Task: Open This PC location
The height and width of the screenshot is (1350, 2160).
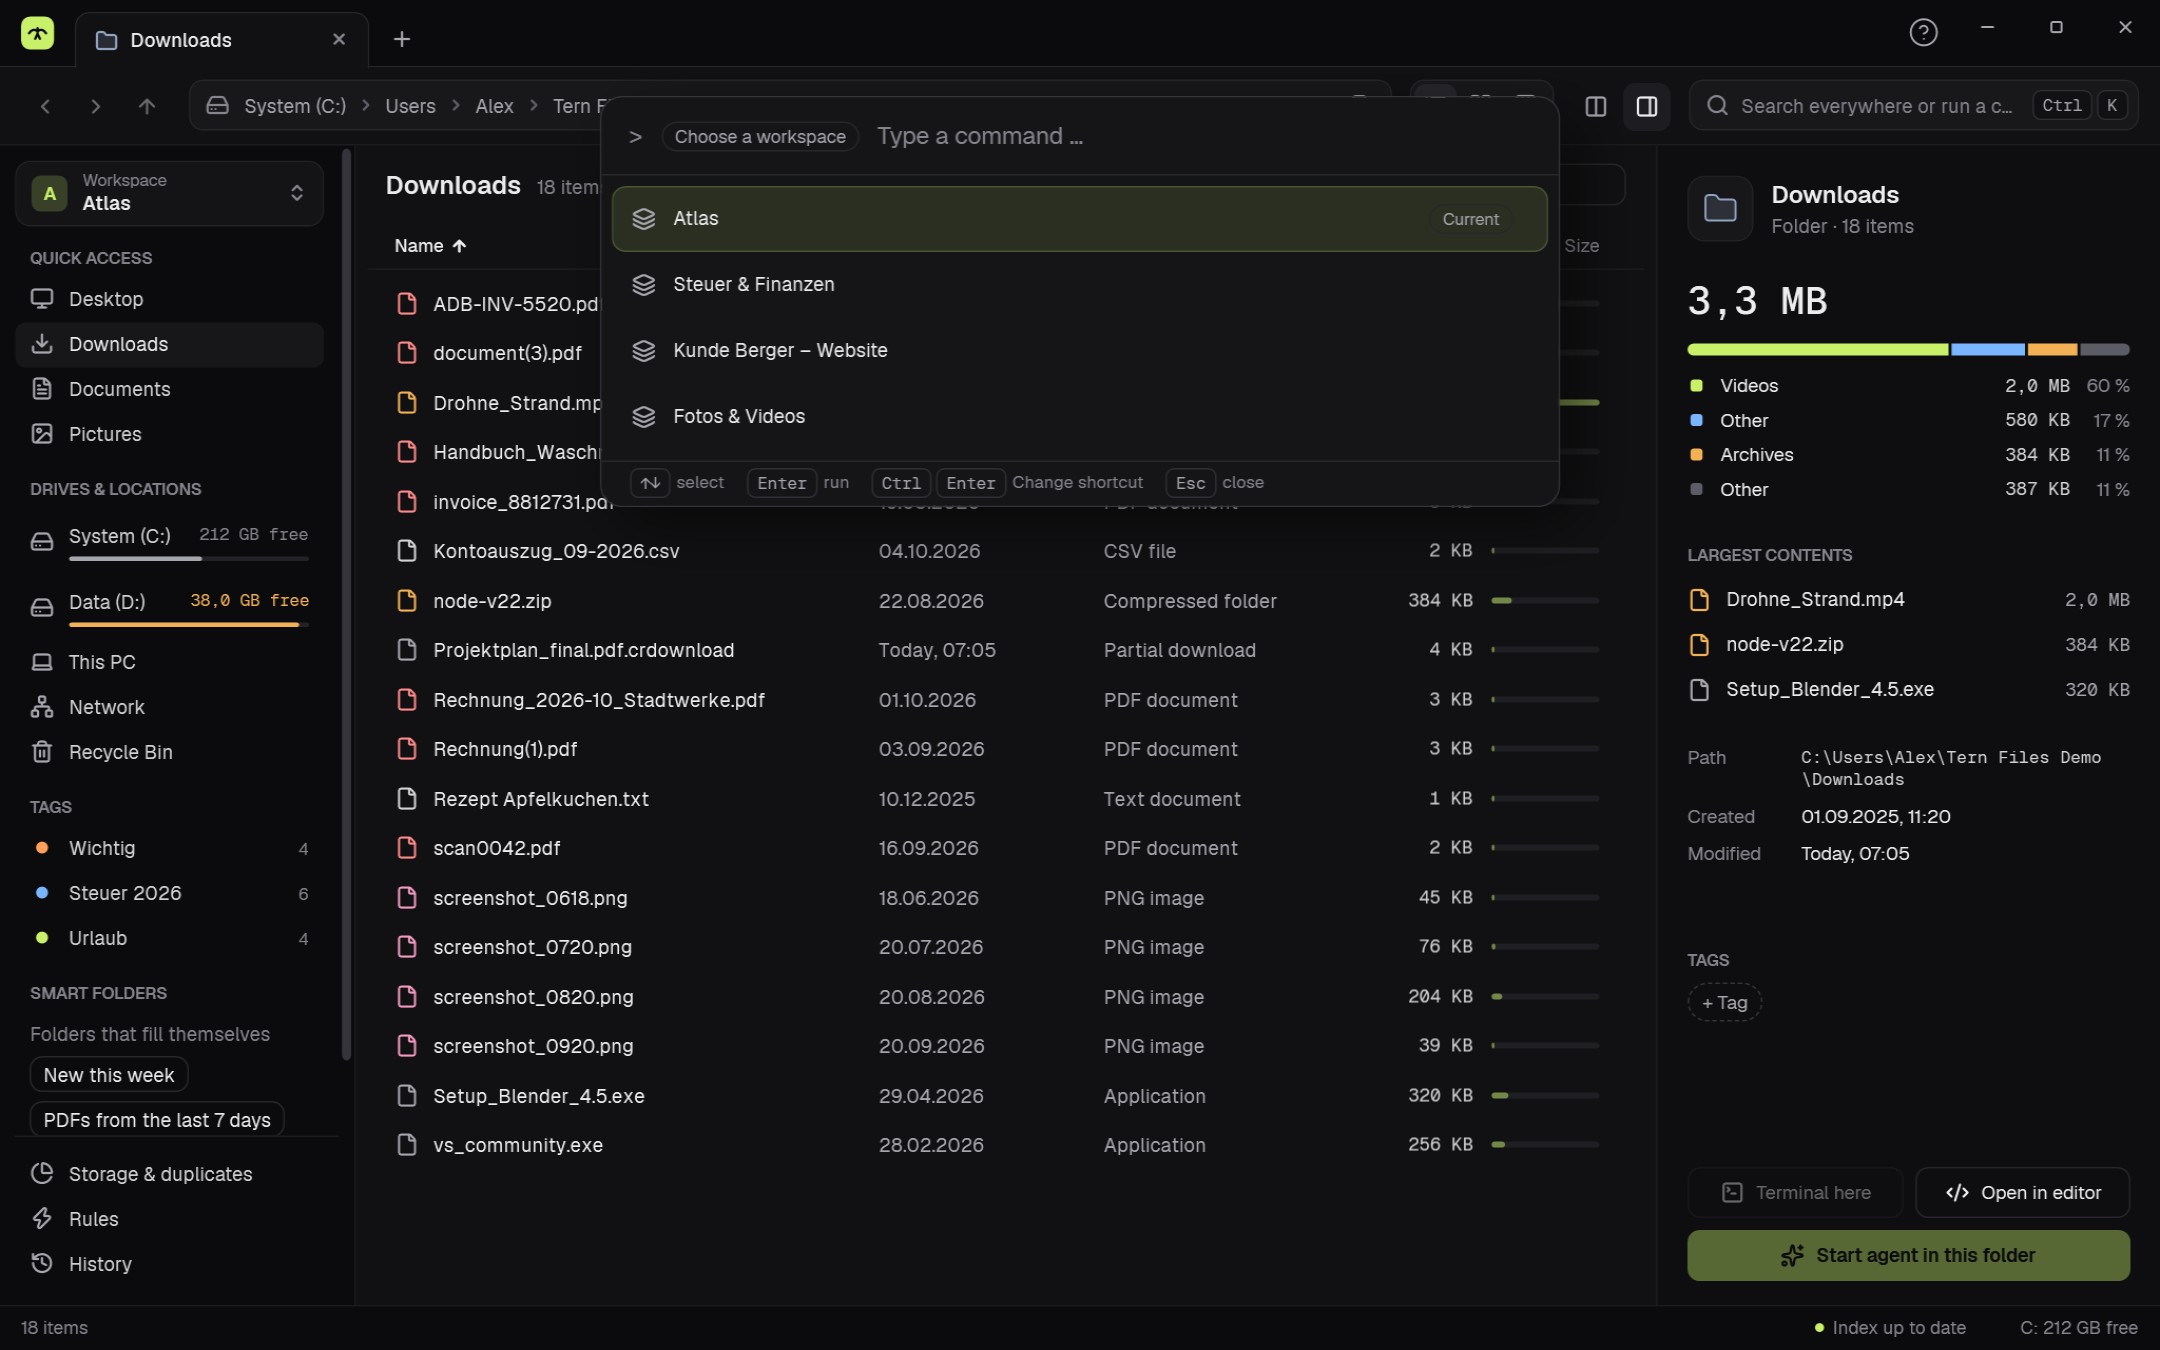Action: 169,662
